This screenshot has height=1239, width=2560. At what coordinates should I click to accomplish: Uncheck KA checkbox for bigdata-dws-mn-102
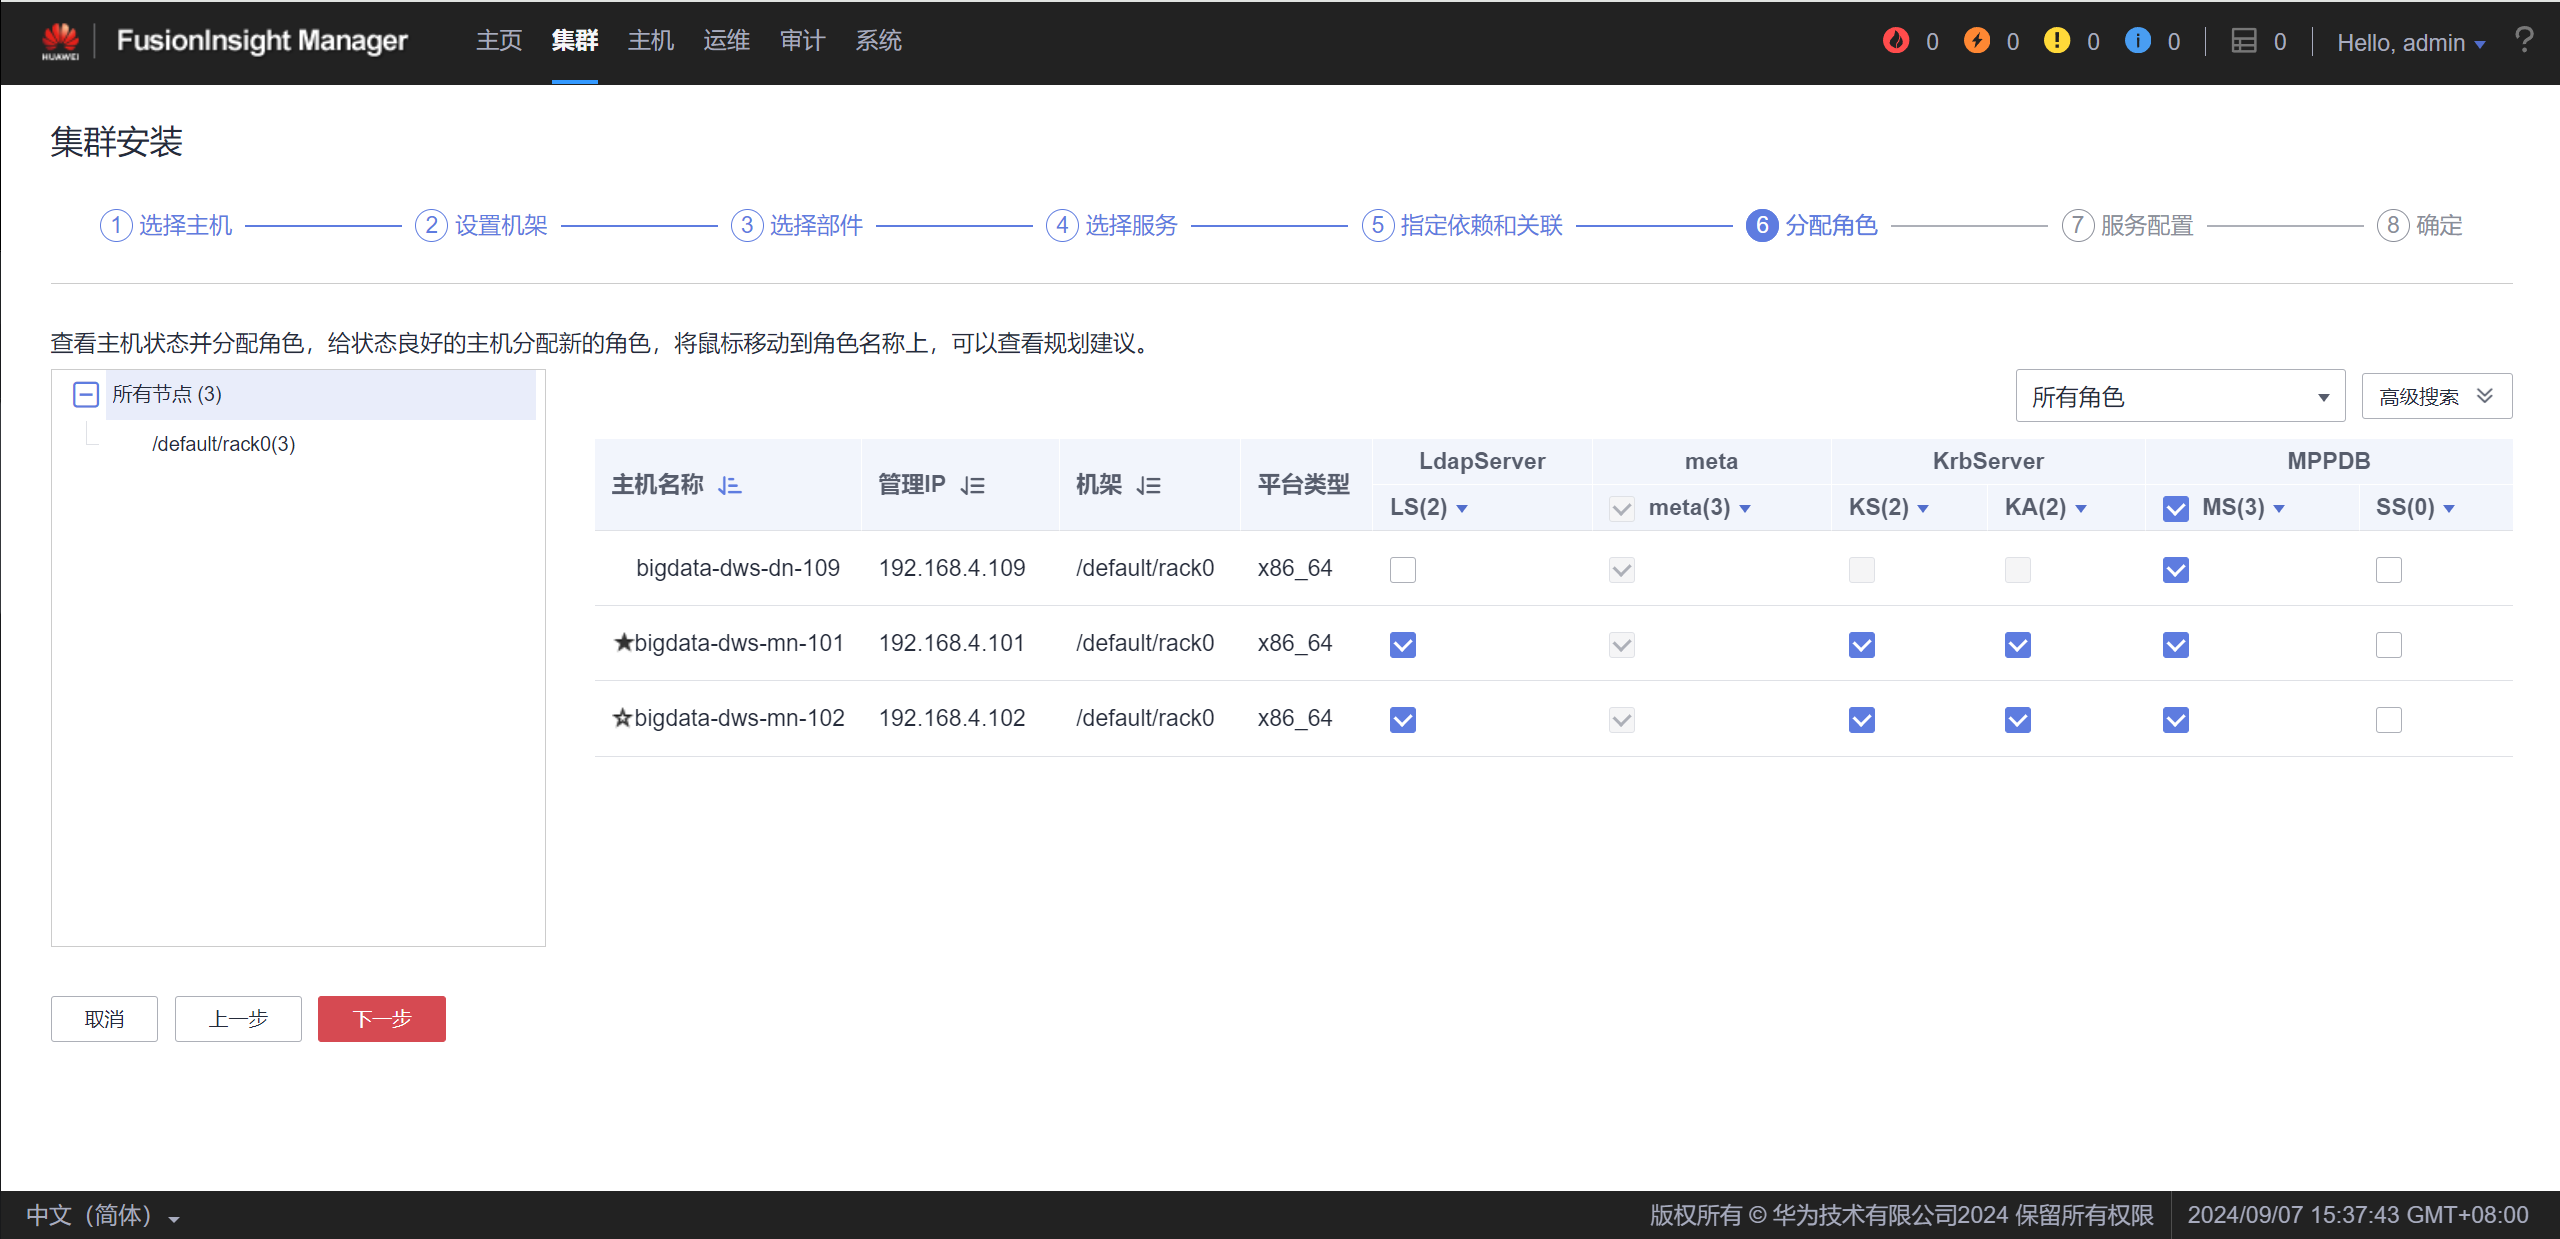2018,720
